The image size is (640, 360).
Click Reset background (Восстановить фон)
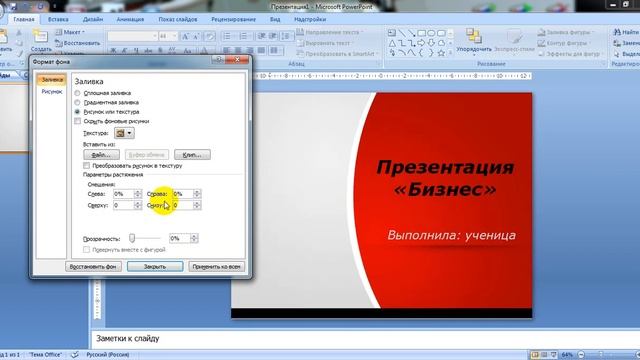(93, 267)
